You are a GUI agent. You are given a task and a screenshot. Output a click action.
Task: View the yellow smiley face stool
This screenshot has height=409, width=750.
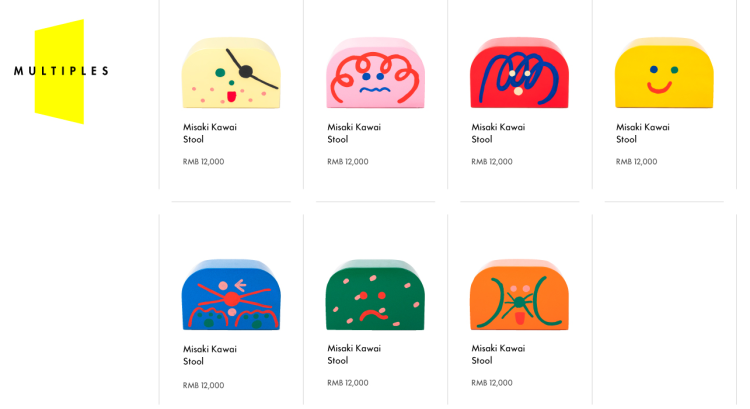(x=664, y=73)
